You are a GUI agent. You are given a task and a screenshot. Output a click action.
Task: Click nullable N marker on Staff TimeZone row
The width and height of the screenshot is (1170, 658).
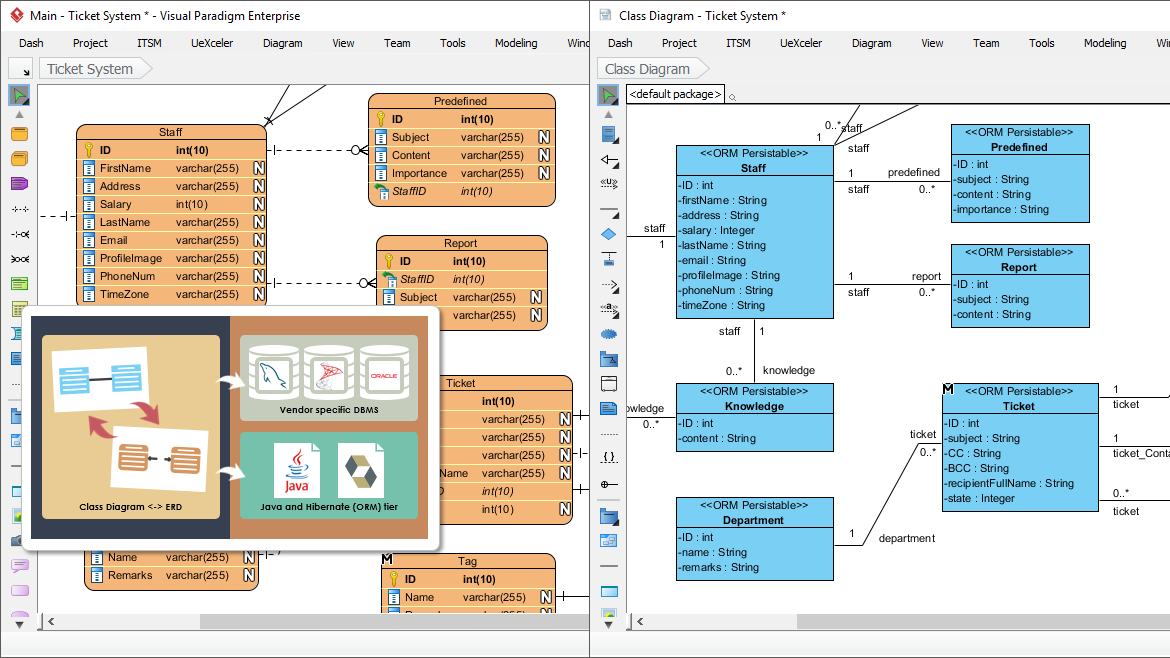(258, 294)
